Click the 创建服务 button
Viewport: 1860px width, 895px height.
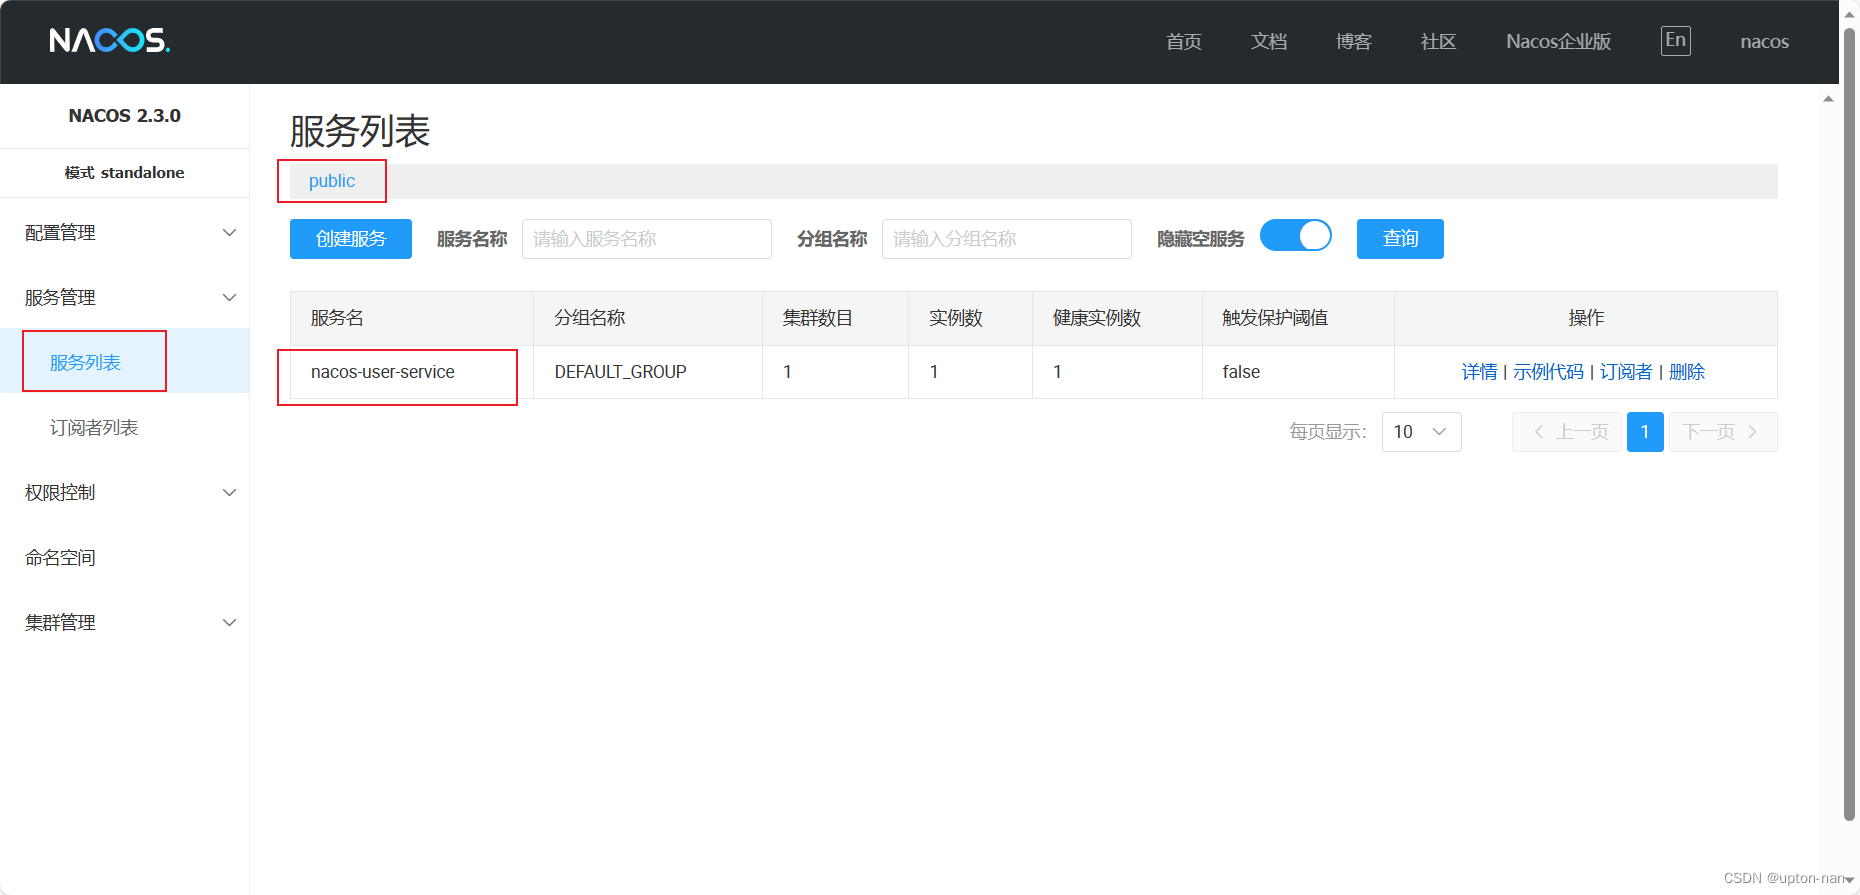point(351,239)
